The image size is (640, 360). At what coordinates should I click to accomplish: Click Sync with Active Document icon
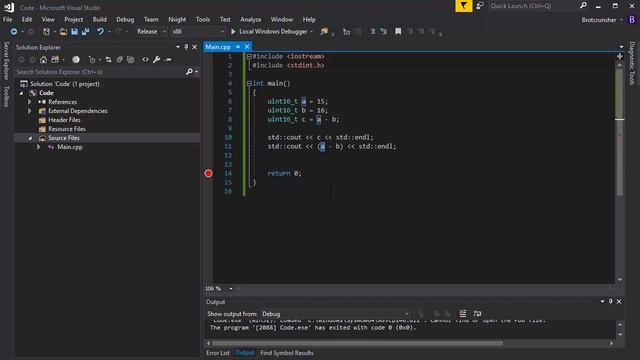(x=108, y=60)
